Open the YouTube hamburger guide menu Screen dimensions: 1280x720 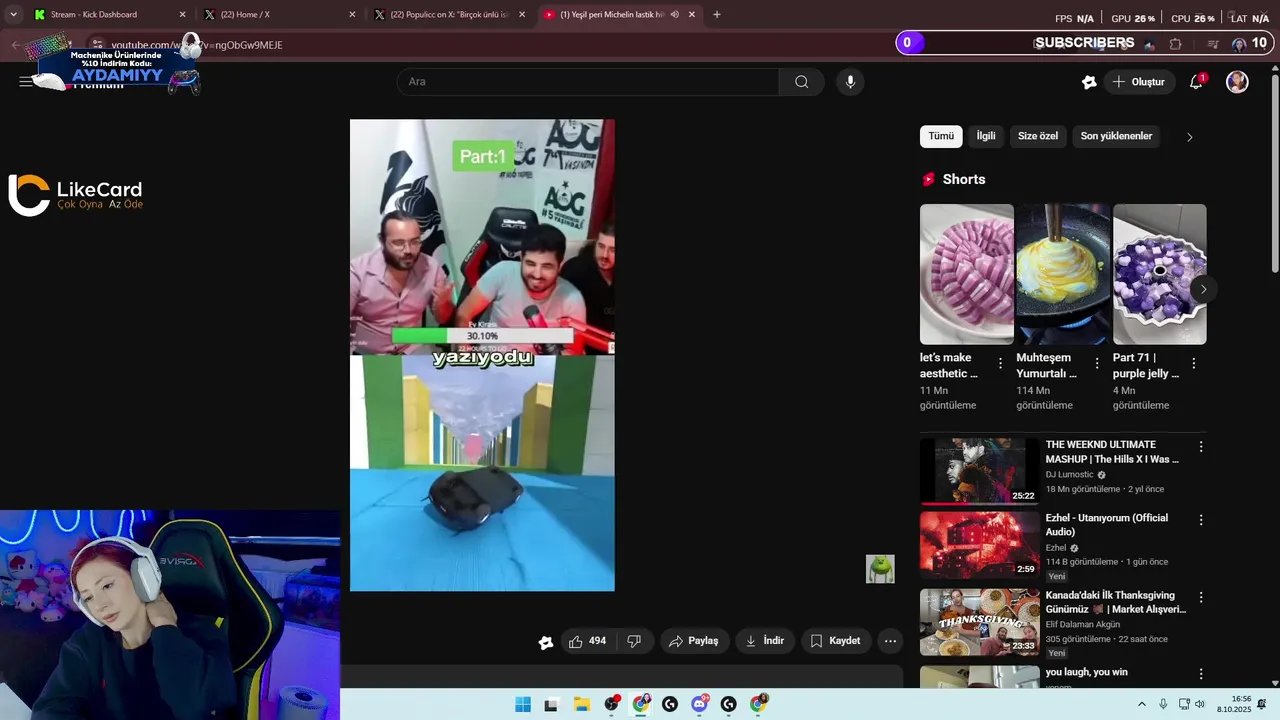click(x=25, y=82)
